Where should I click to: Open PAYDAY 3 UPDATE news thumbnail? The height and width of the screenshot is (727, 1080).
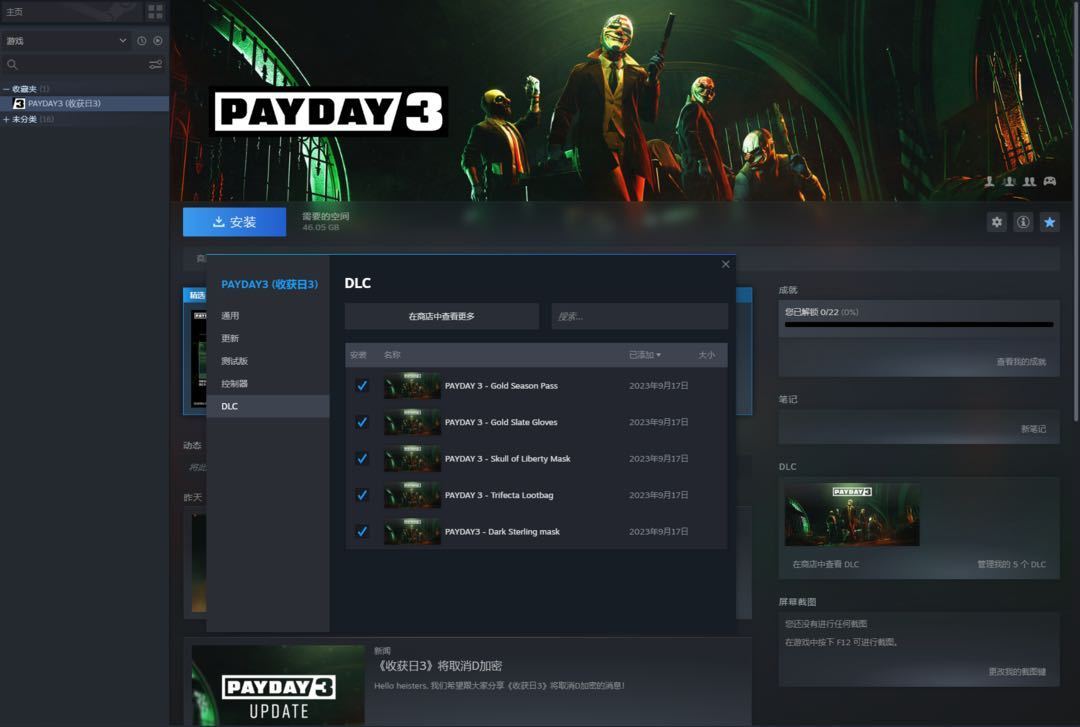point(278,684)
